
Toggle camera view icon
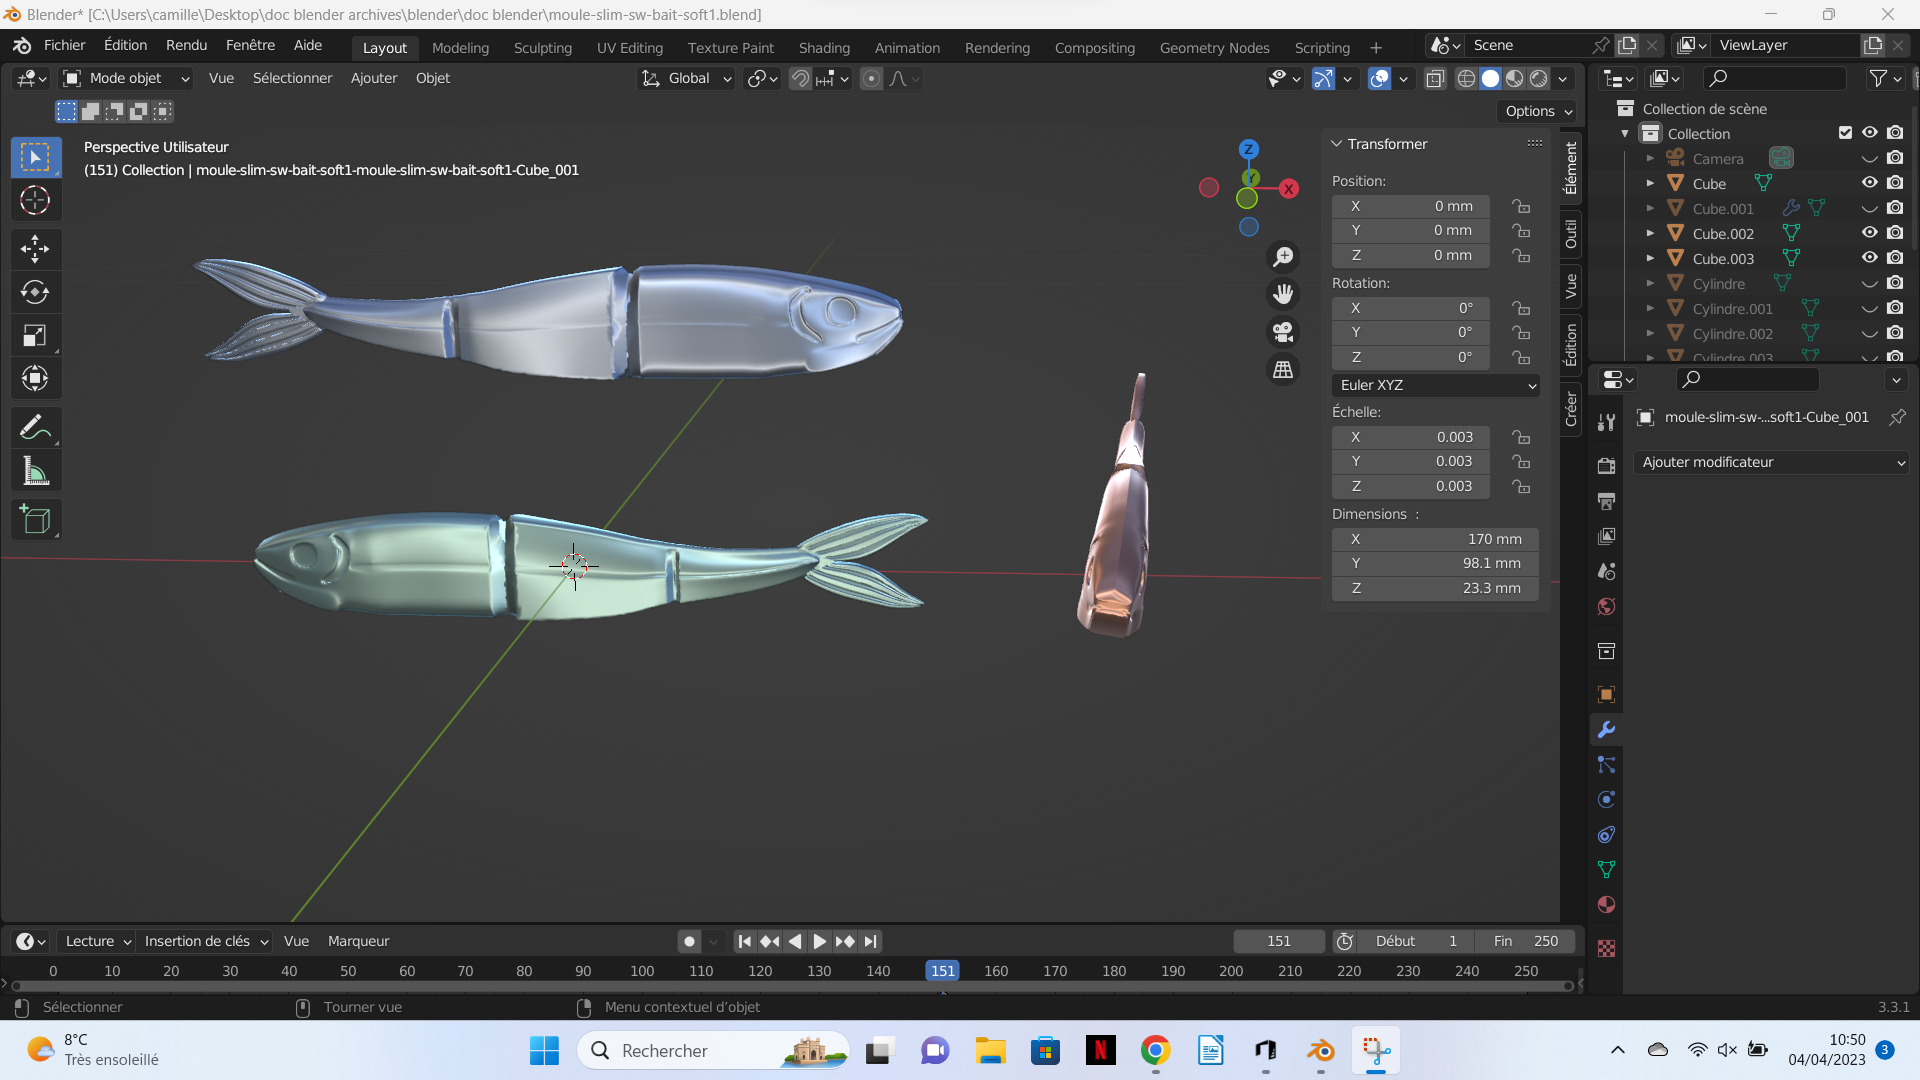(1283, 331)
